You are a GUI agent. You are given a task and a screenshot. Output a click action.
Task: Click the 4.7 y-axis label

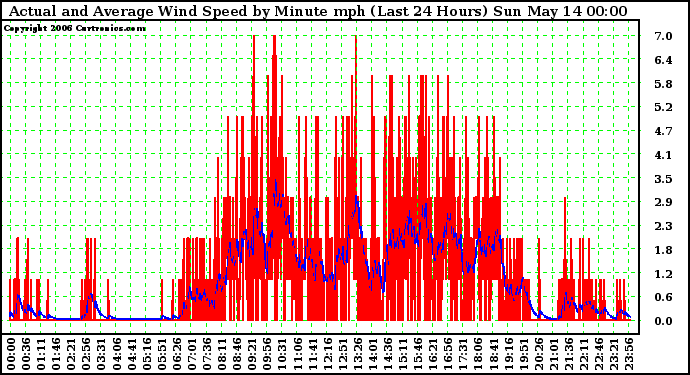(663, 131)
